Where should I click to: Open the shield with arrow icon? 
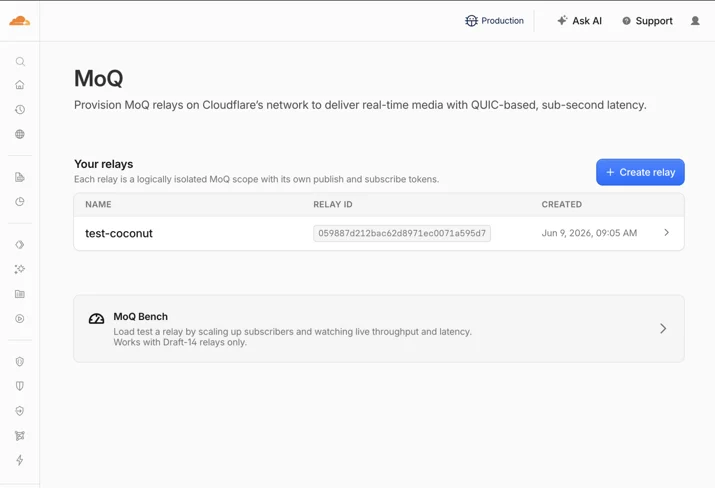pyautogui.click(x=20, y=411)
